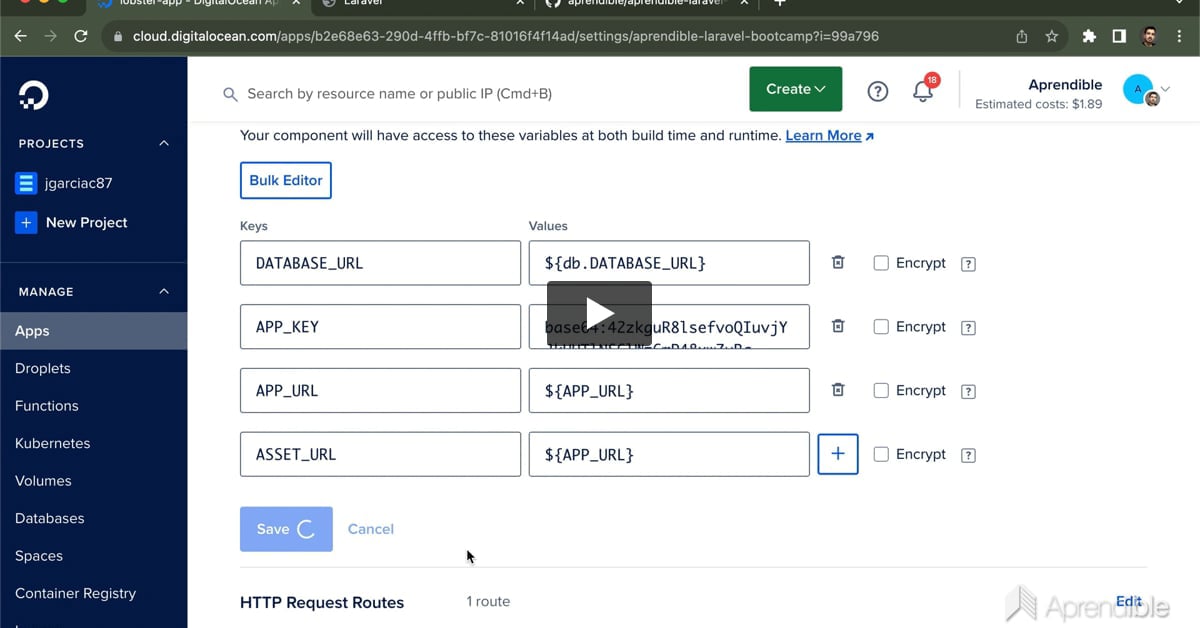Add a new variable with plus button
Viewport: 1200px width, 628px height.
(838, 454)
